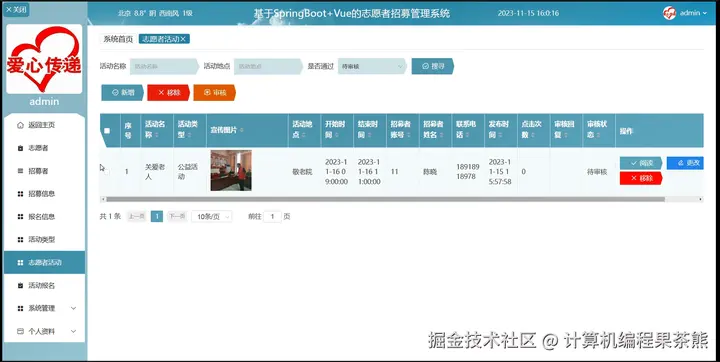Focus the 活动名称 search field
720x362 pixels.
164,66
